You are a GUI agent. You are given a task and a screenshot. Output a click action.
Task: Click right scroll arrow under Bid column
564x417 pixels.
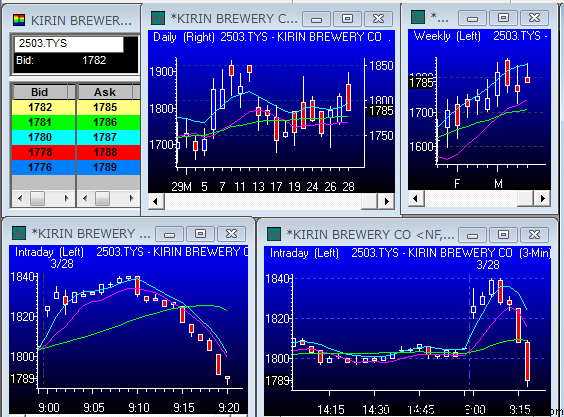(x=66, y=198)
